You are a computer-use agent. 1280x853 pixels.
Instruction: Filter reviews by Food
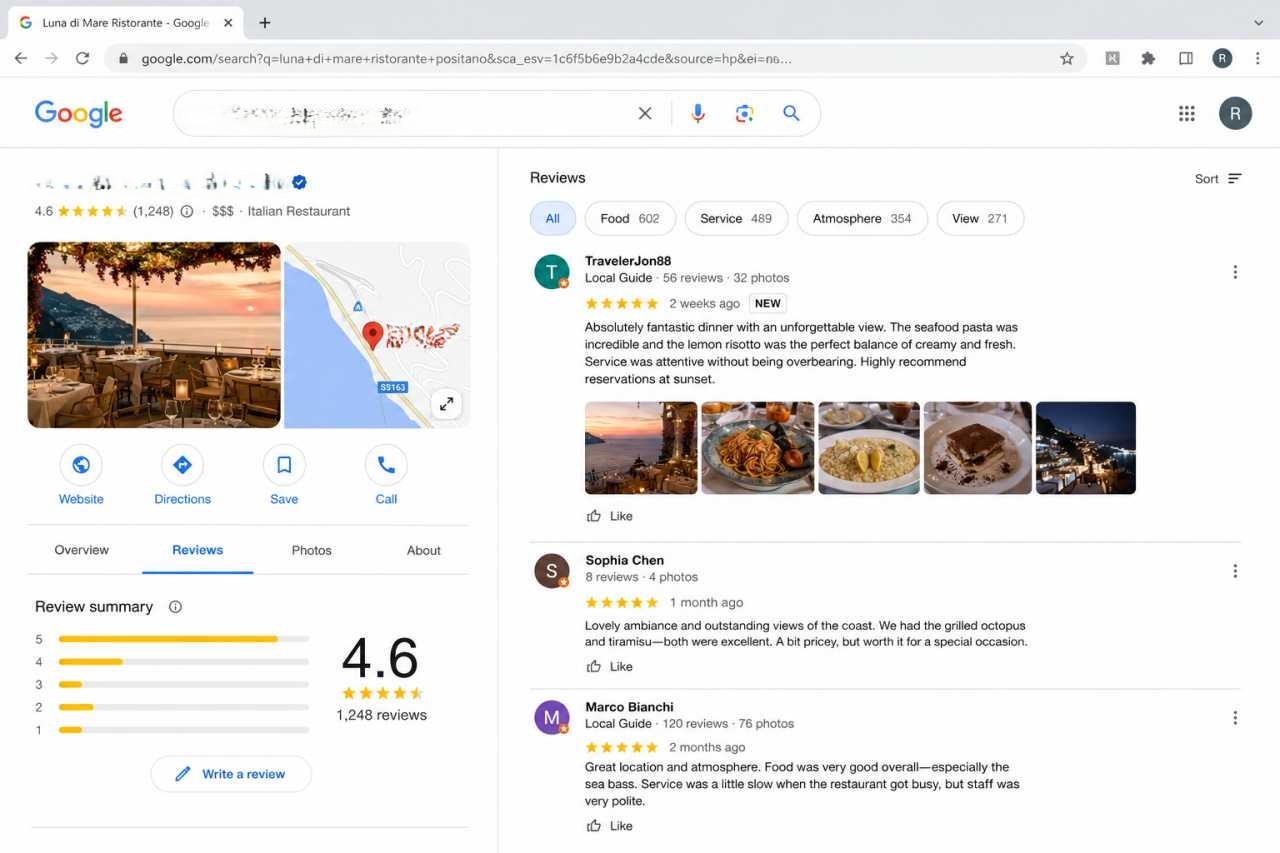coord(630,218)
